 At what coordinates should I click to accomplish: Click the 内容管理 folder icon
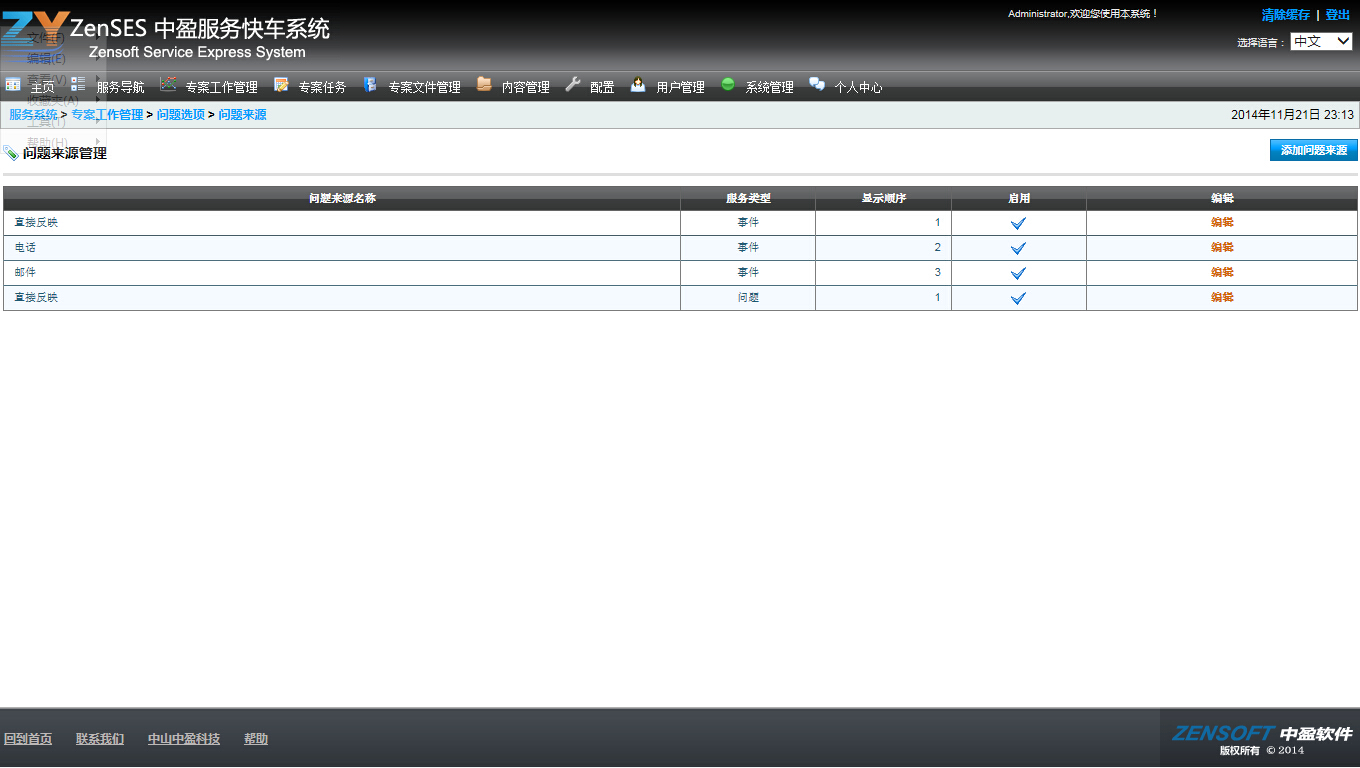484,85
